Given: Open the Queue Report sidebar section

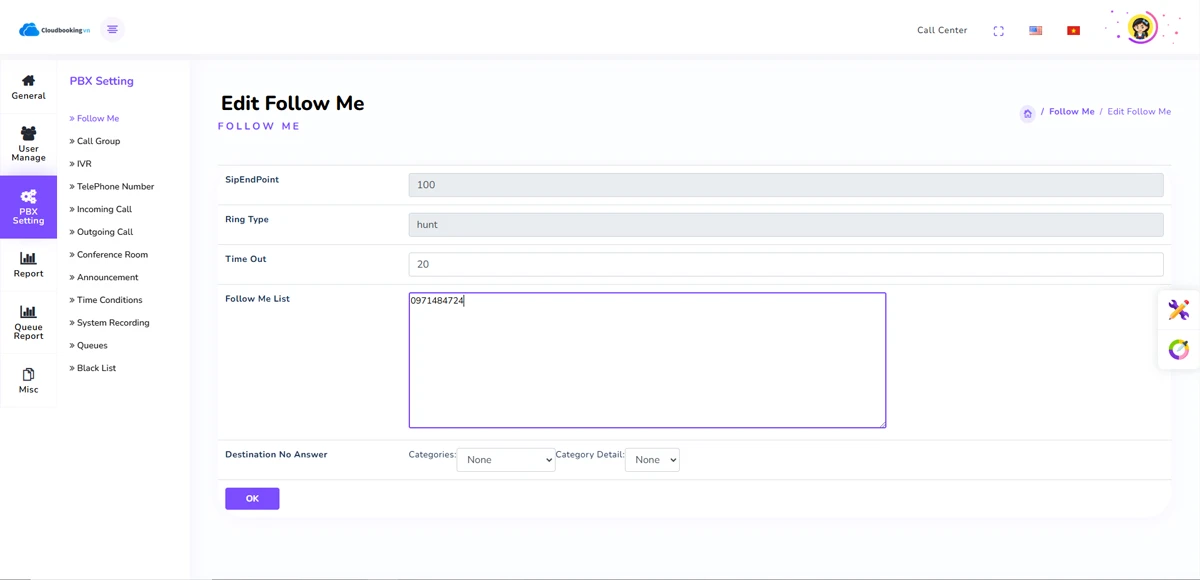Looking at the screenshot, I should tap(28, 323).
